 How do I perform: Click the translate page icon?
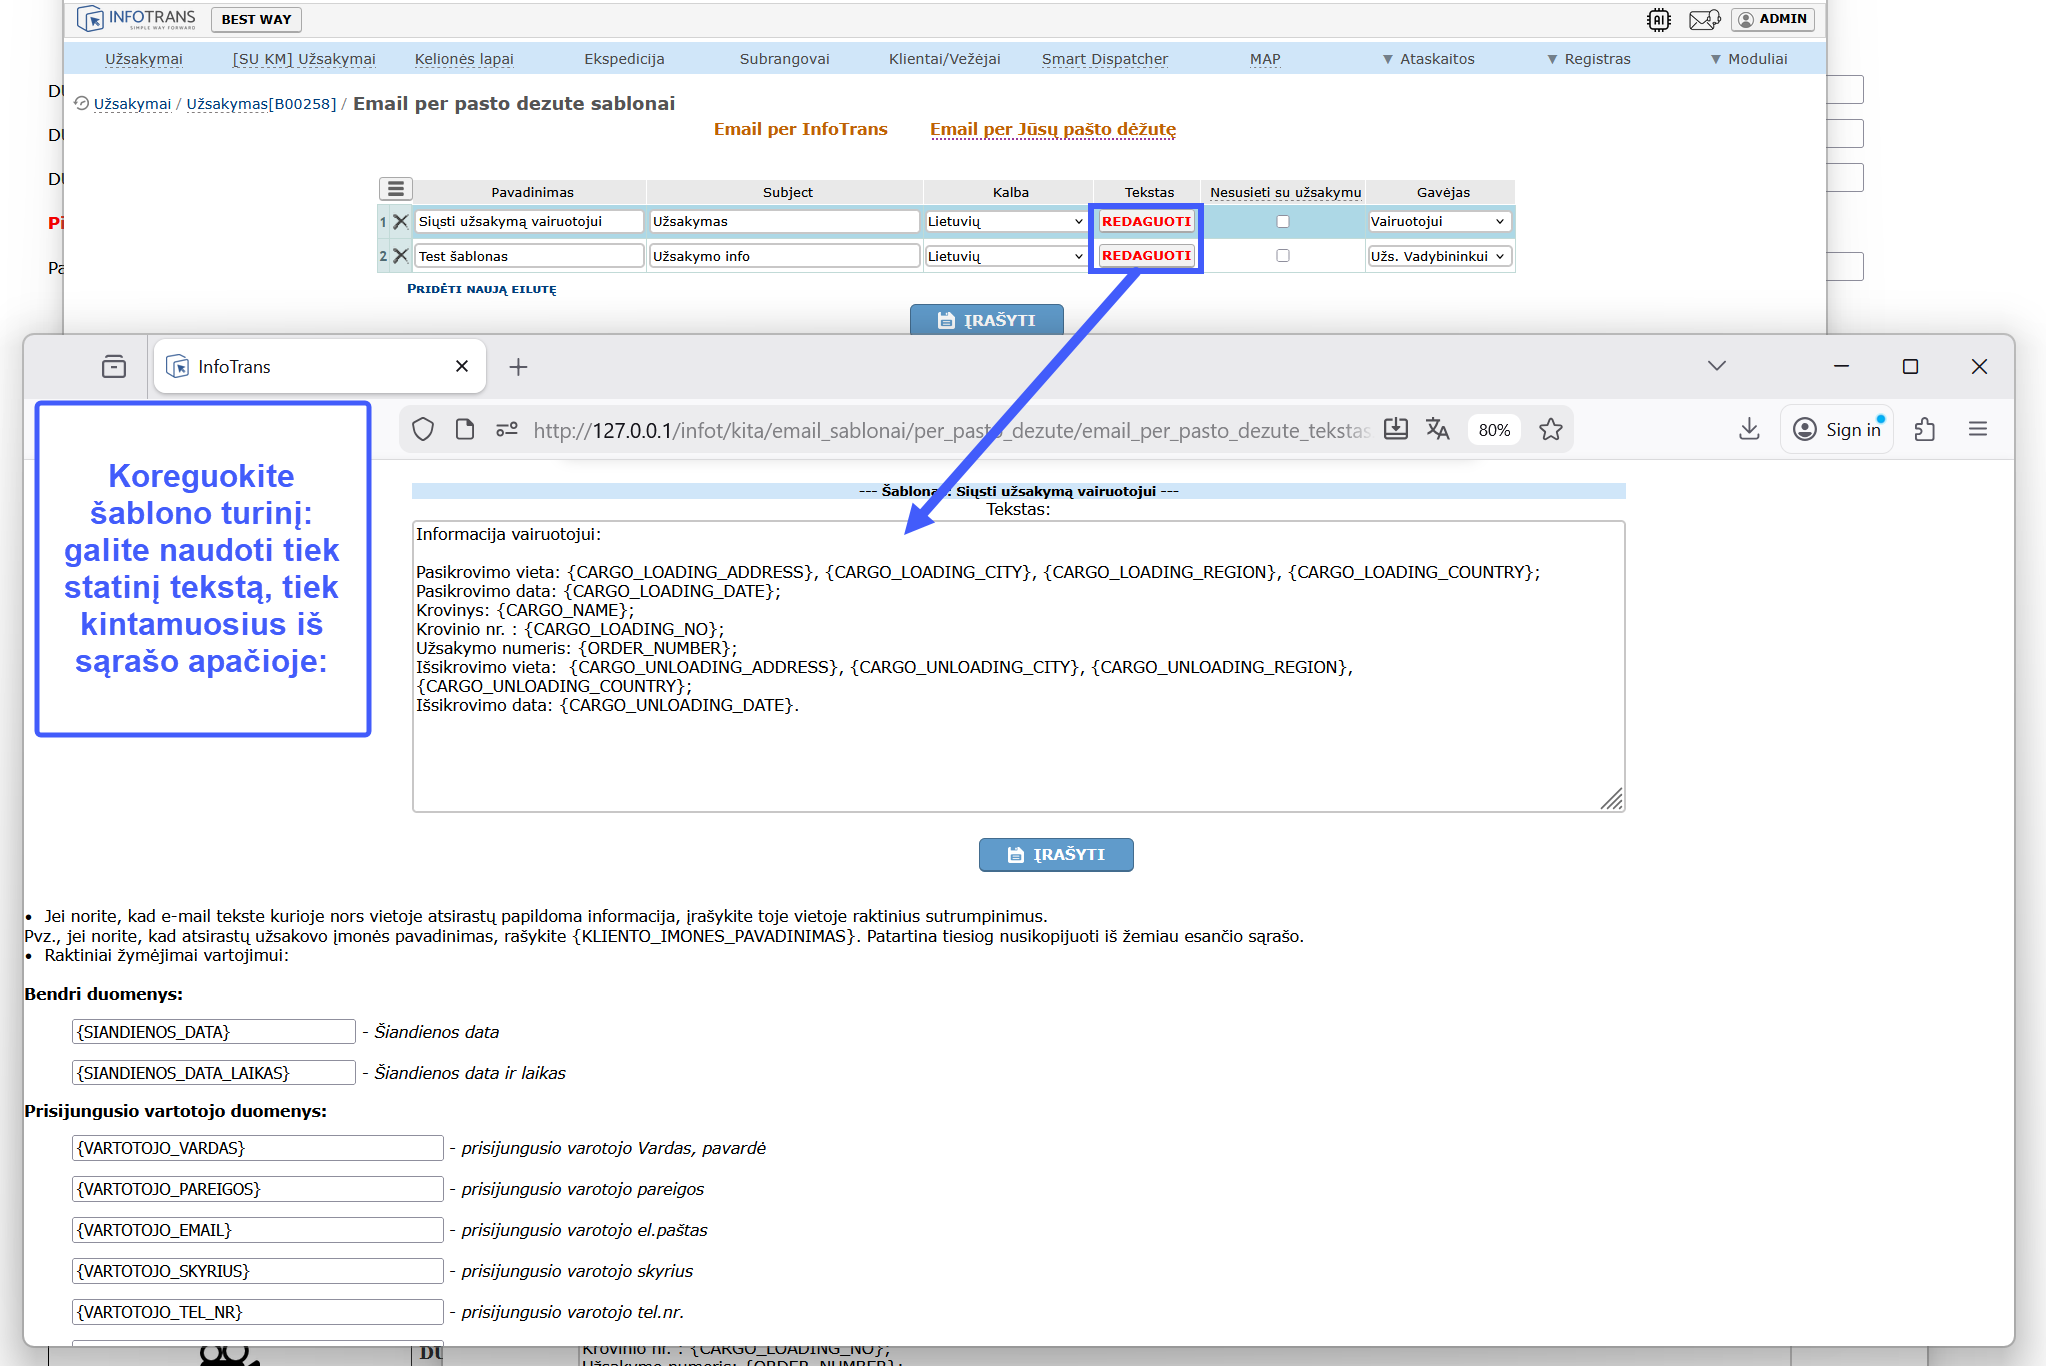tap(1438, 429)
